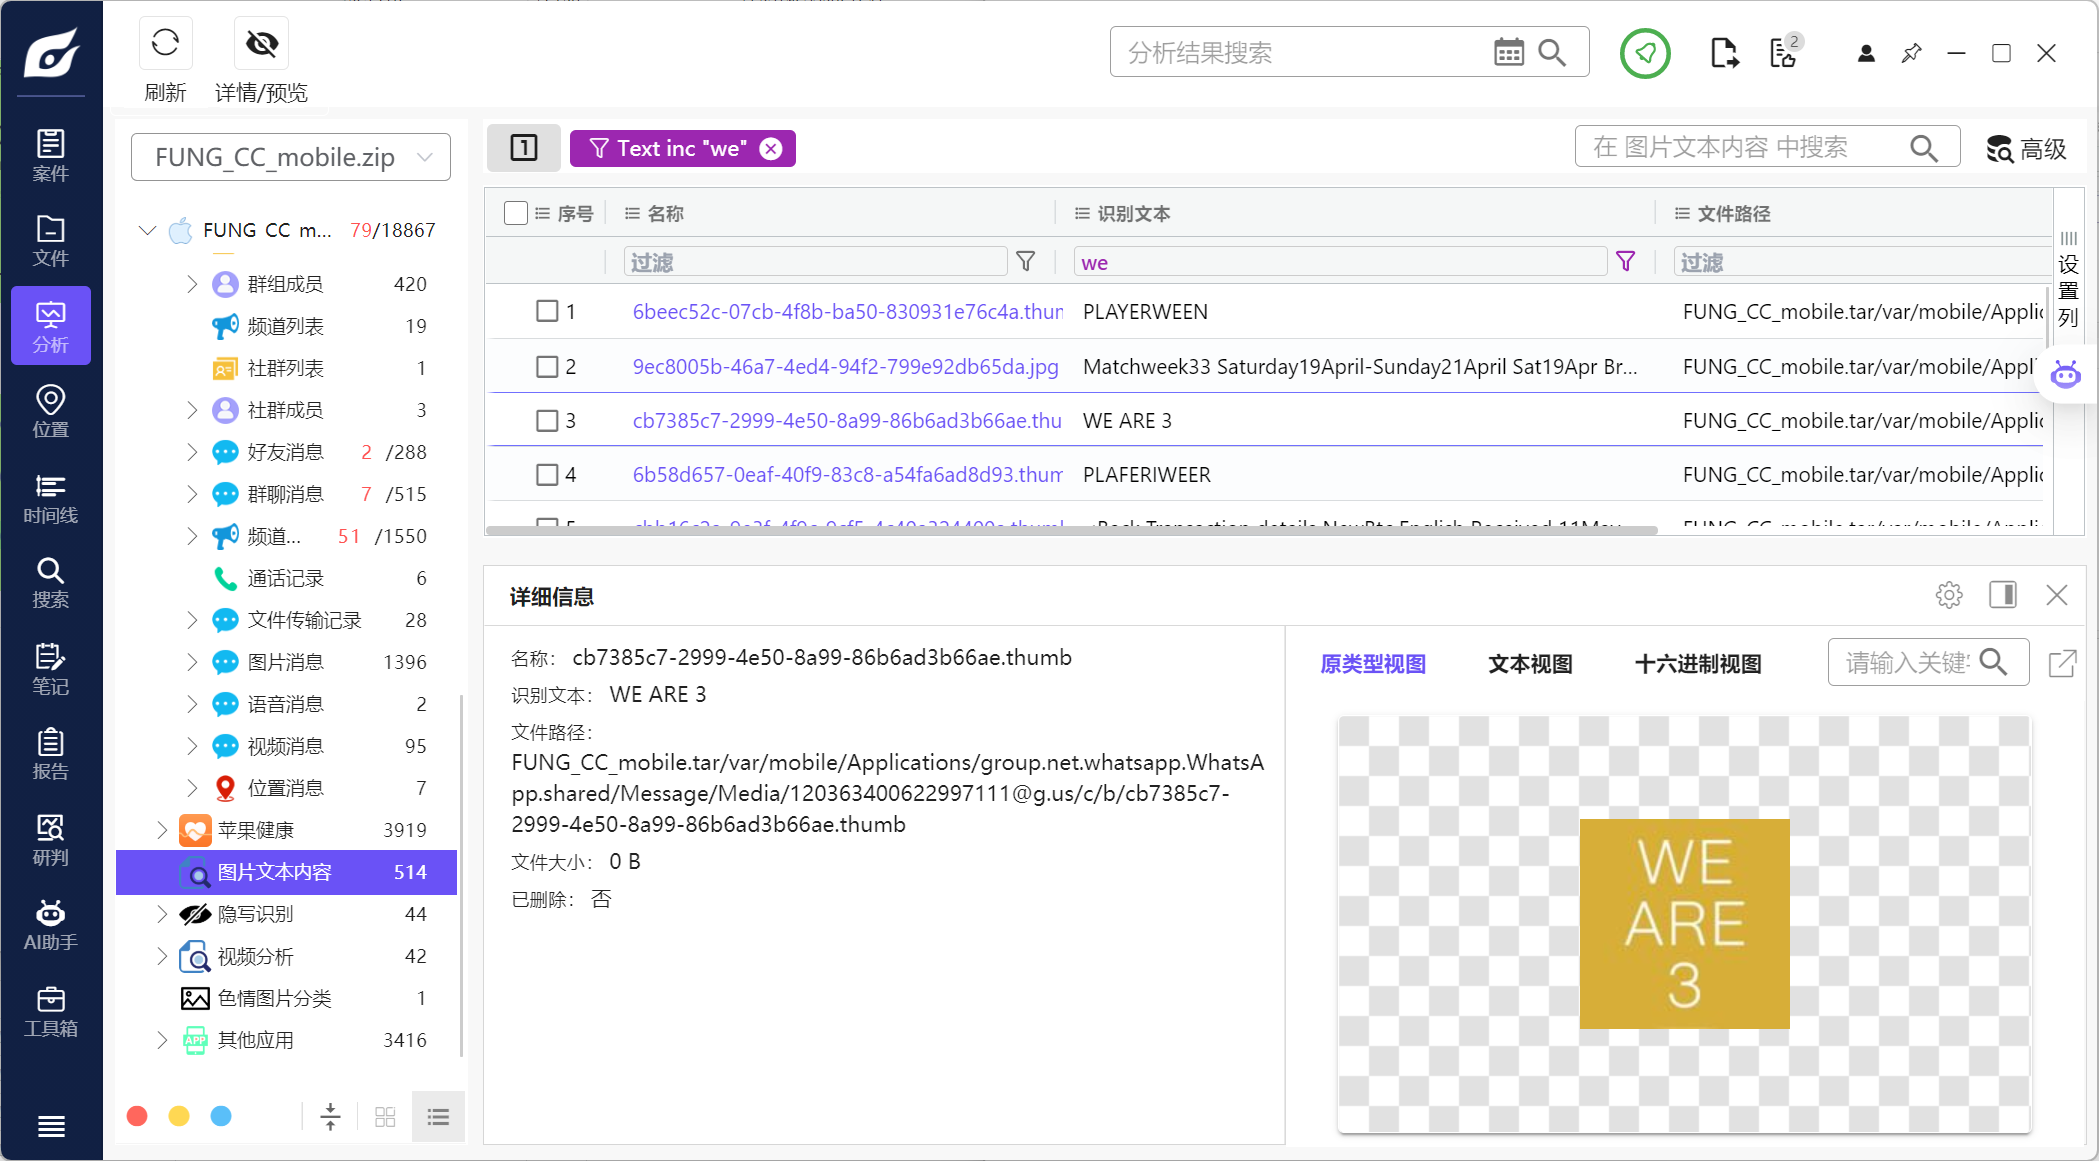Open detail panel settings gear icon

pyautogui.click(x=1948, y=595)
